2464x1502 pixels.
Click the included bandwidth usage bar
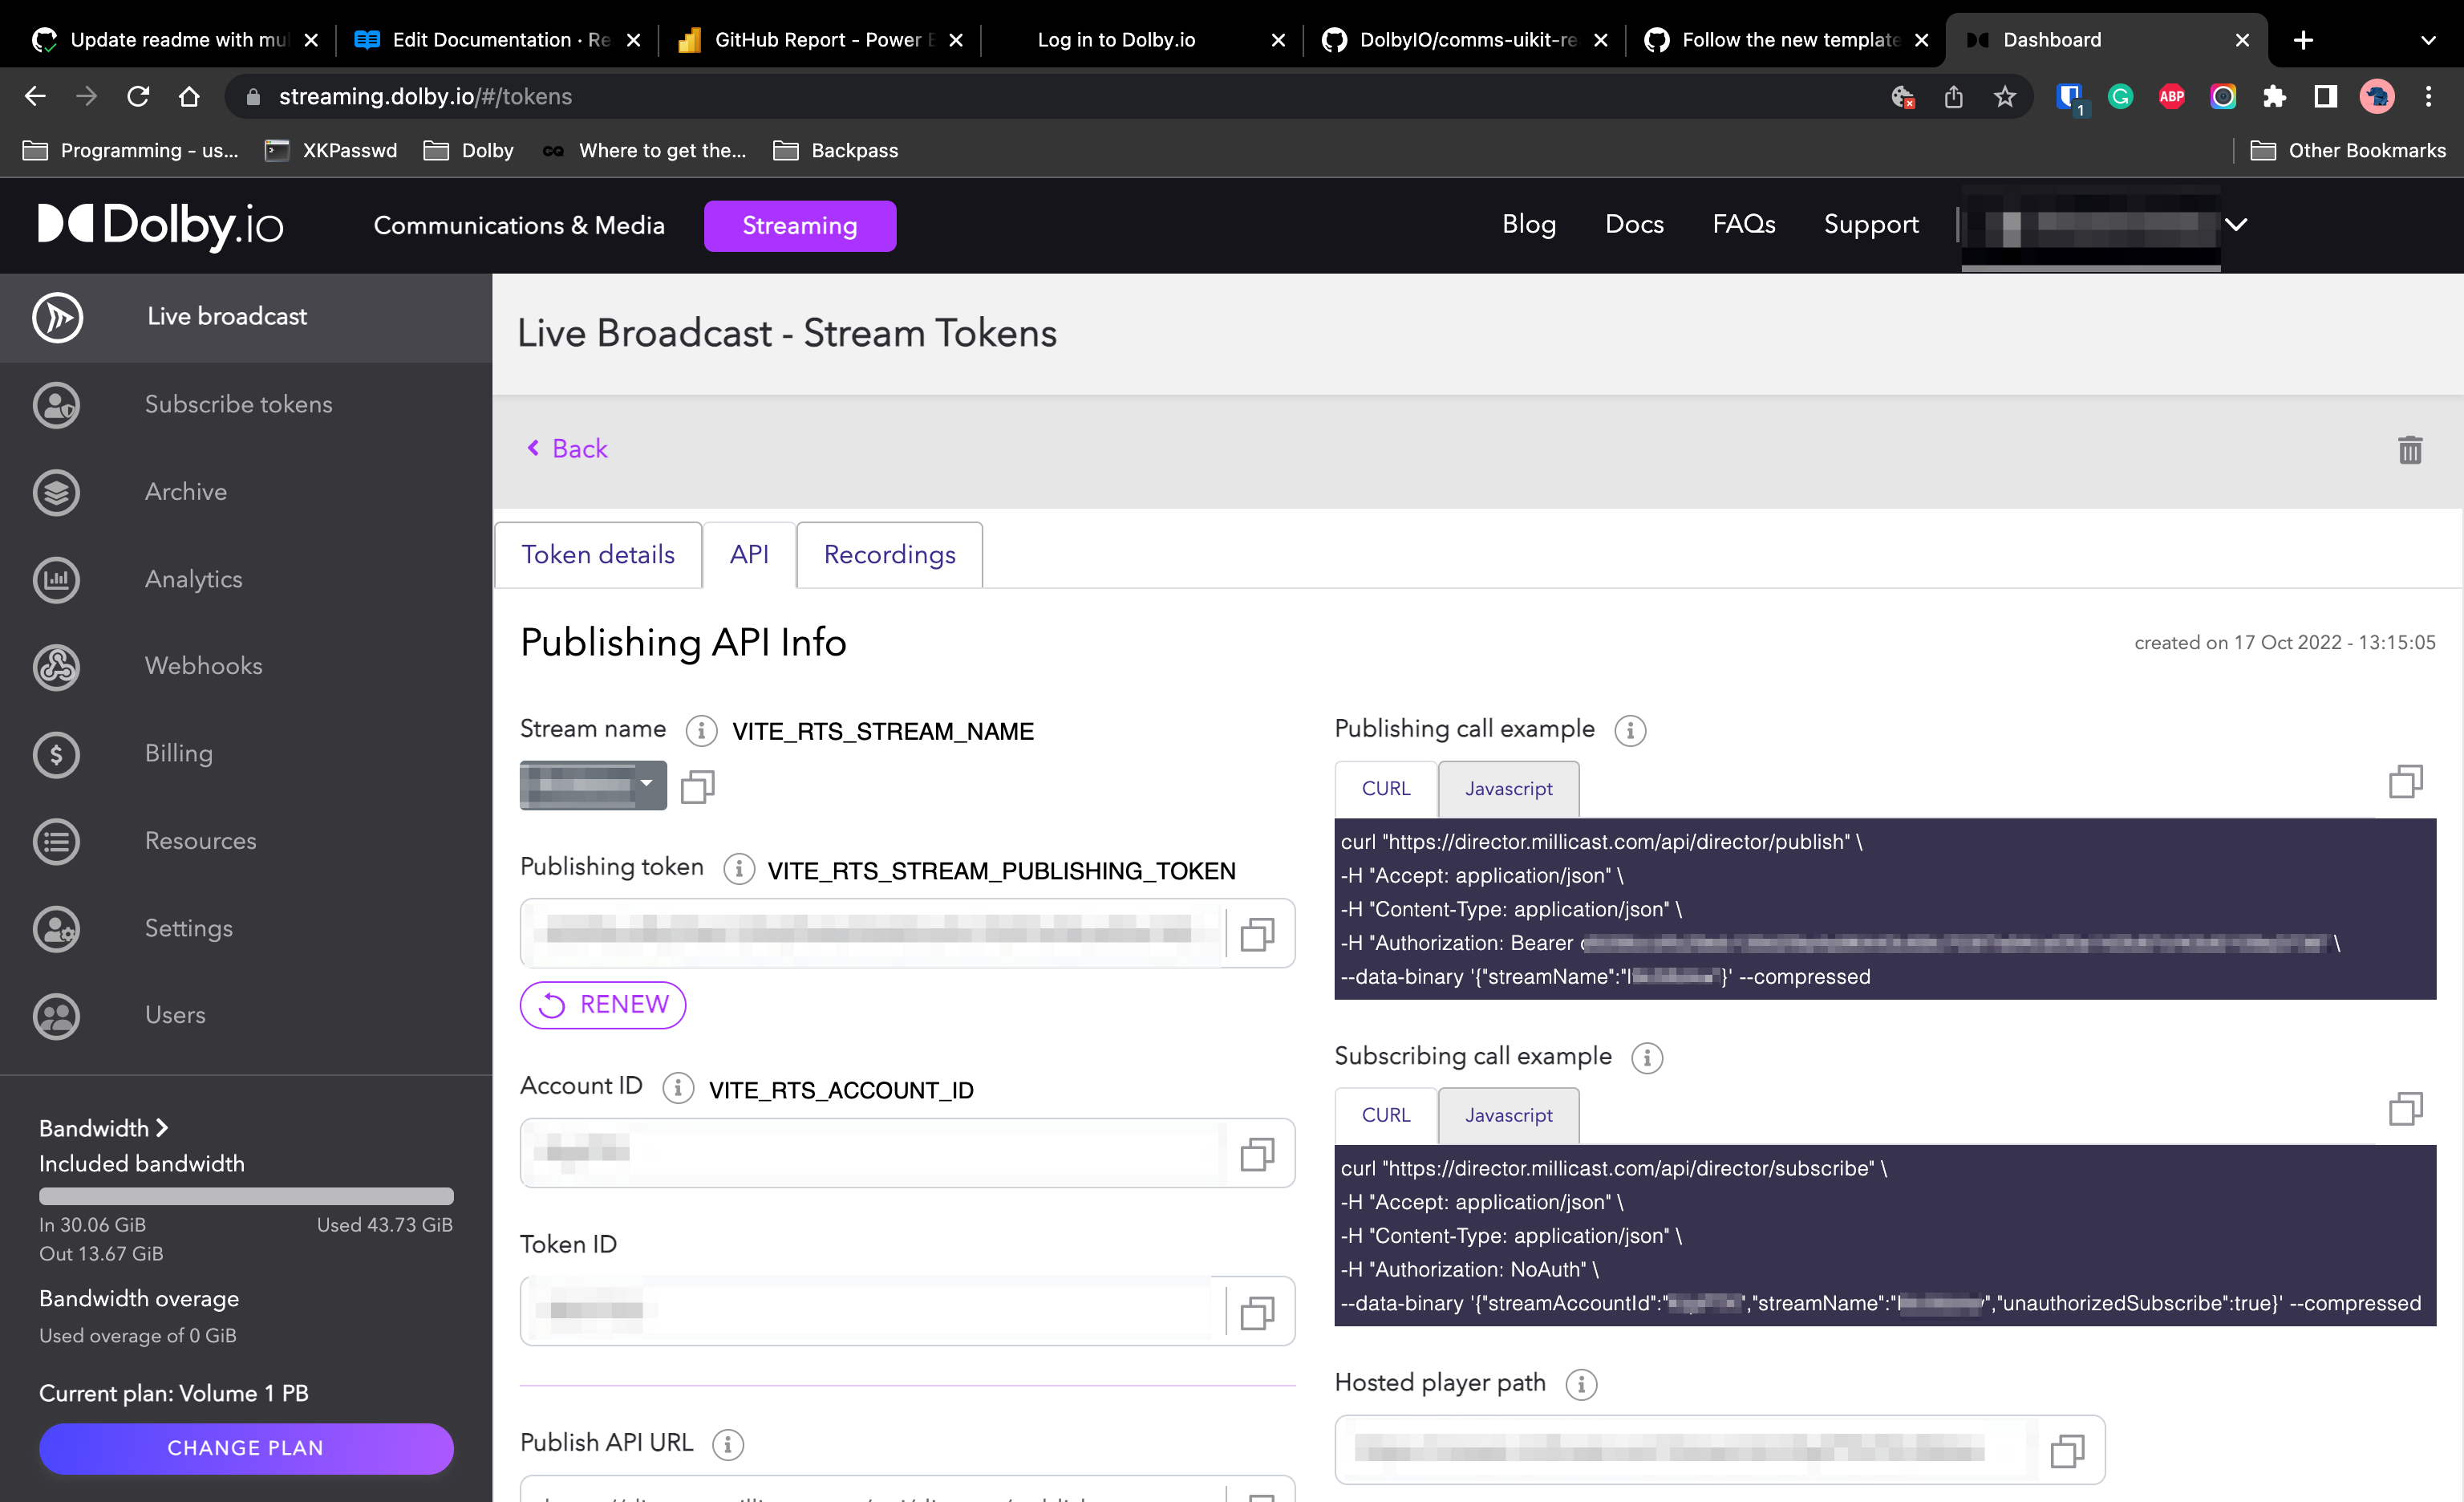[x=246, y=1196]
